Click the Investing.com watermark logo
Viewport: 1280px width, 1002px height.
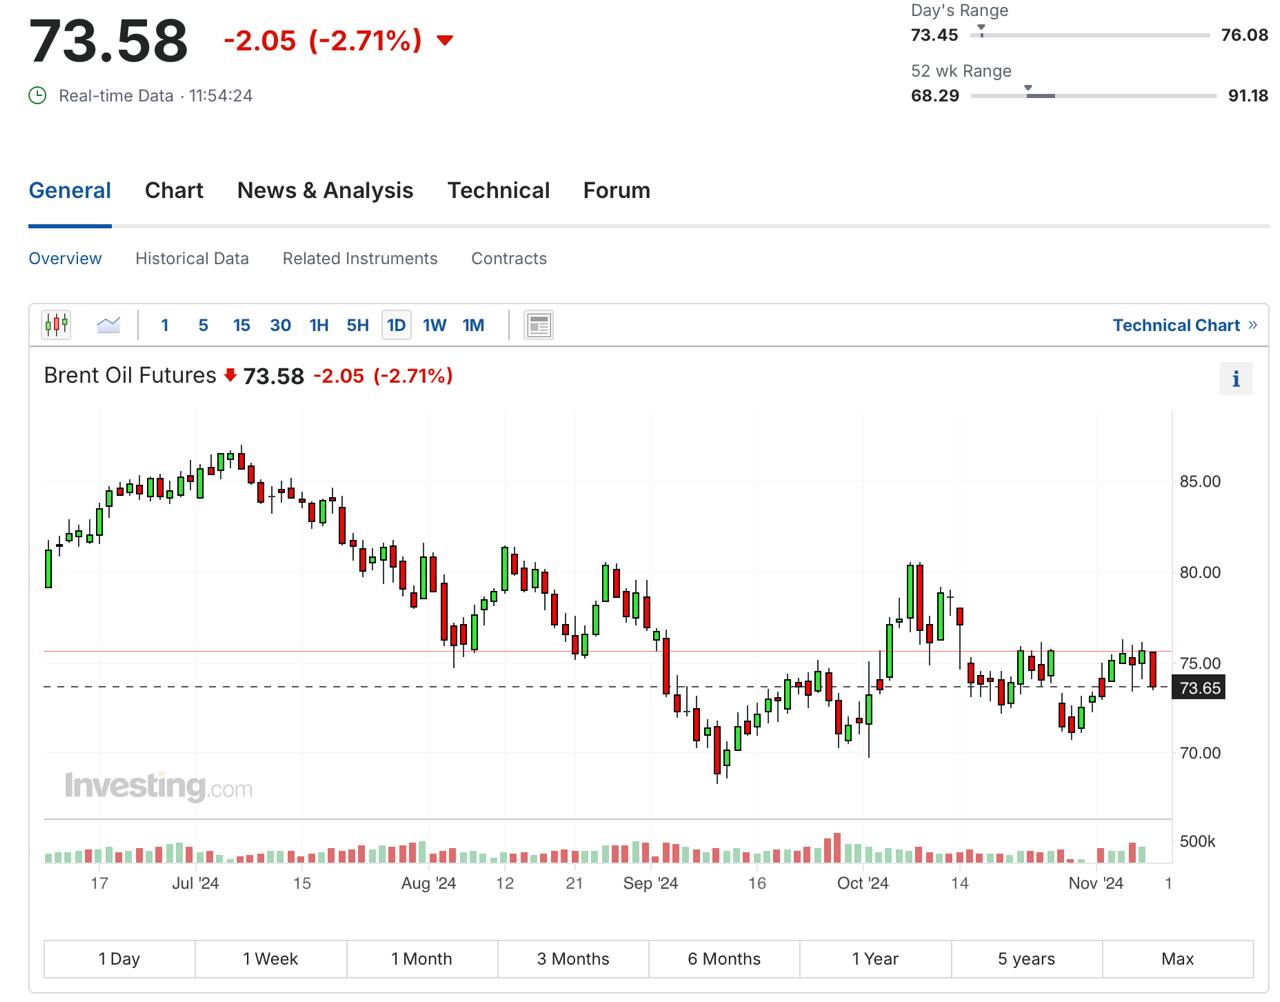point(158,786)
